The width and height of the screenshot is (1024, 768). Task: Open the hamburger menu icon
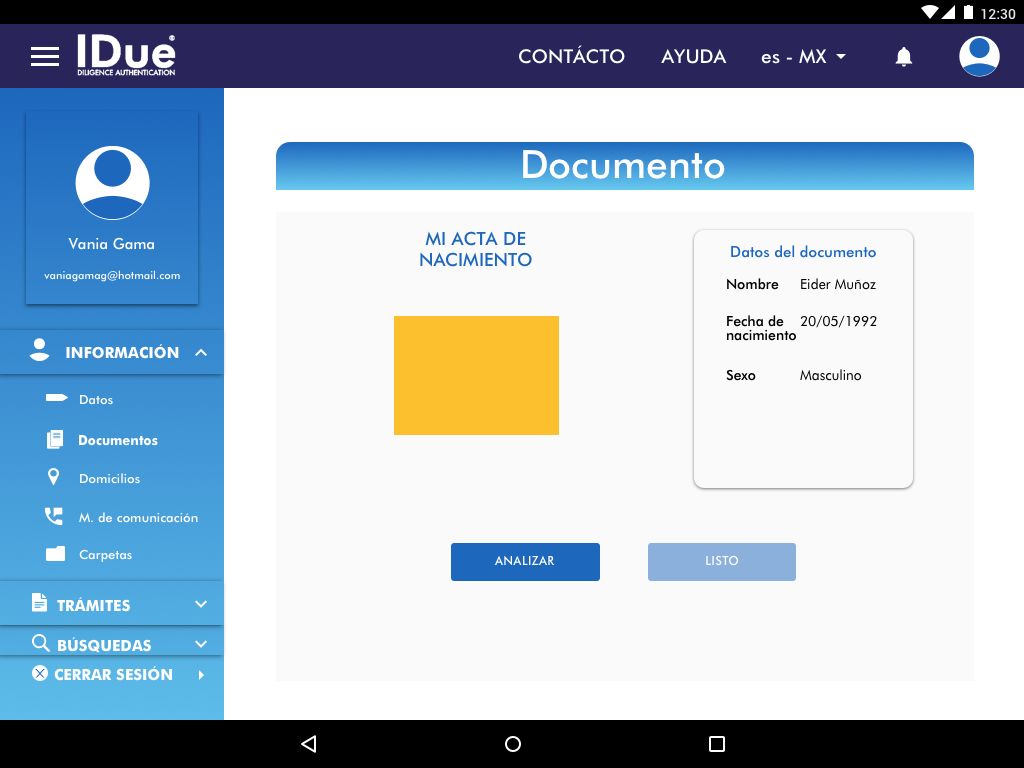pyautogui.click(x=45, y=57)
